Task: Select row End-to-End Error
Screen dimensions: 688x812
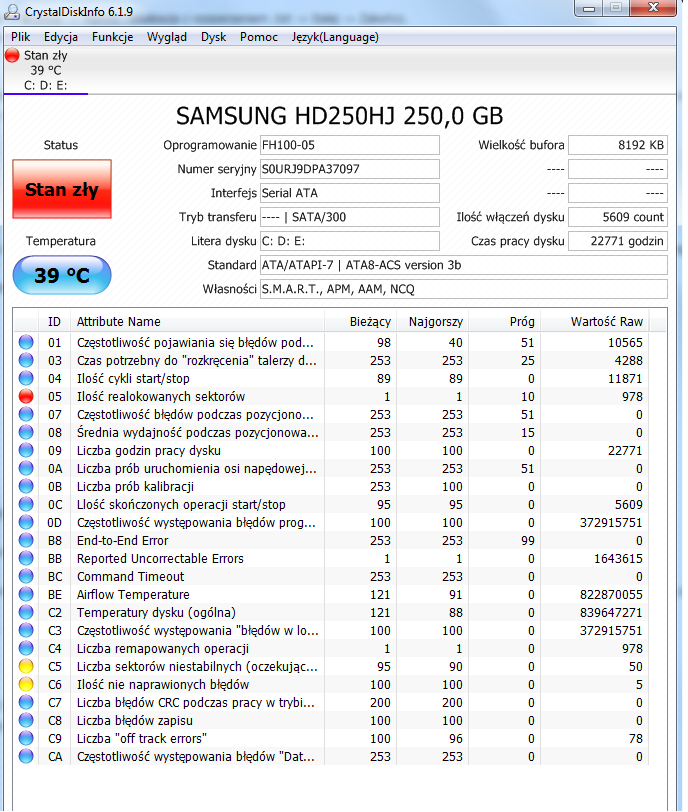Action: [x=331, y=541]
